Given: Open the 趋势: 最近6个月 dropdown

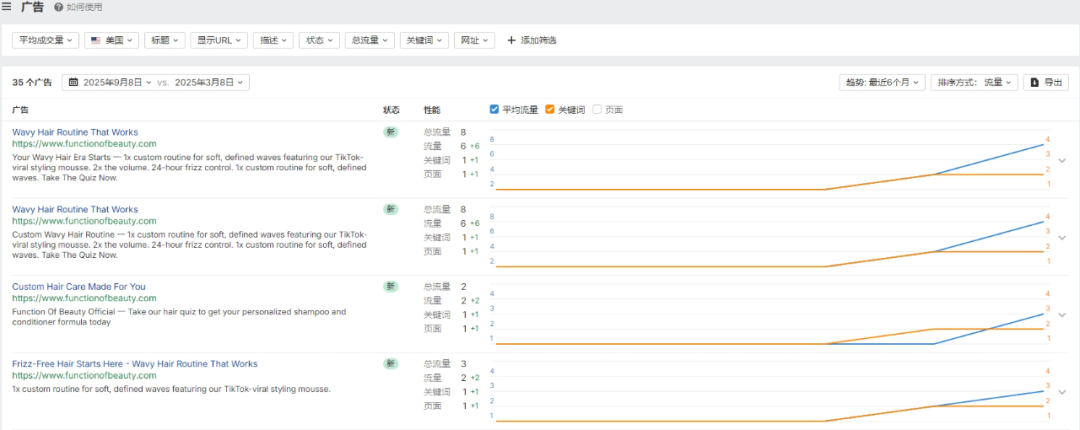Looking at the screenshot, I should pos(880,83).
